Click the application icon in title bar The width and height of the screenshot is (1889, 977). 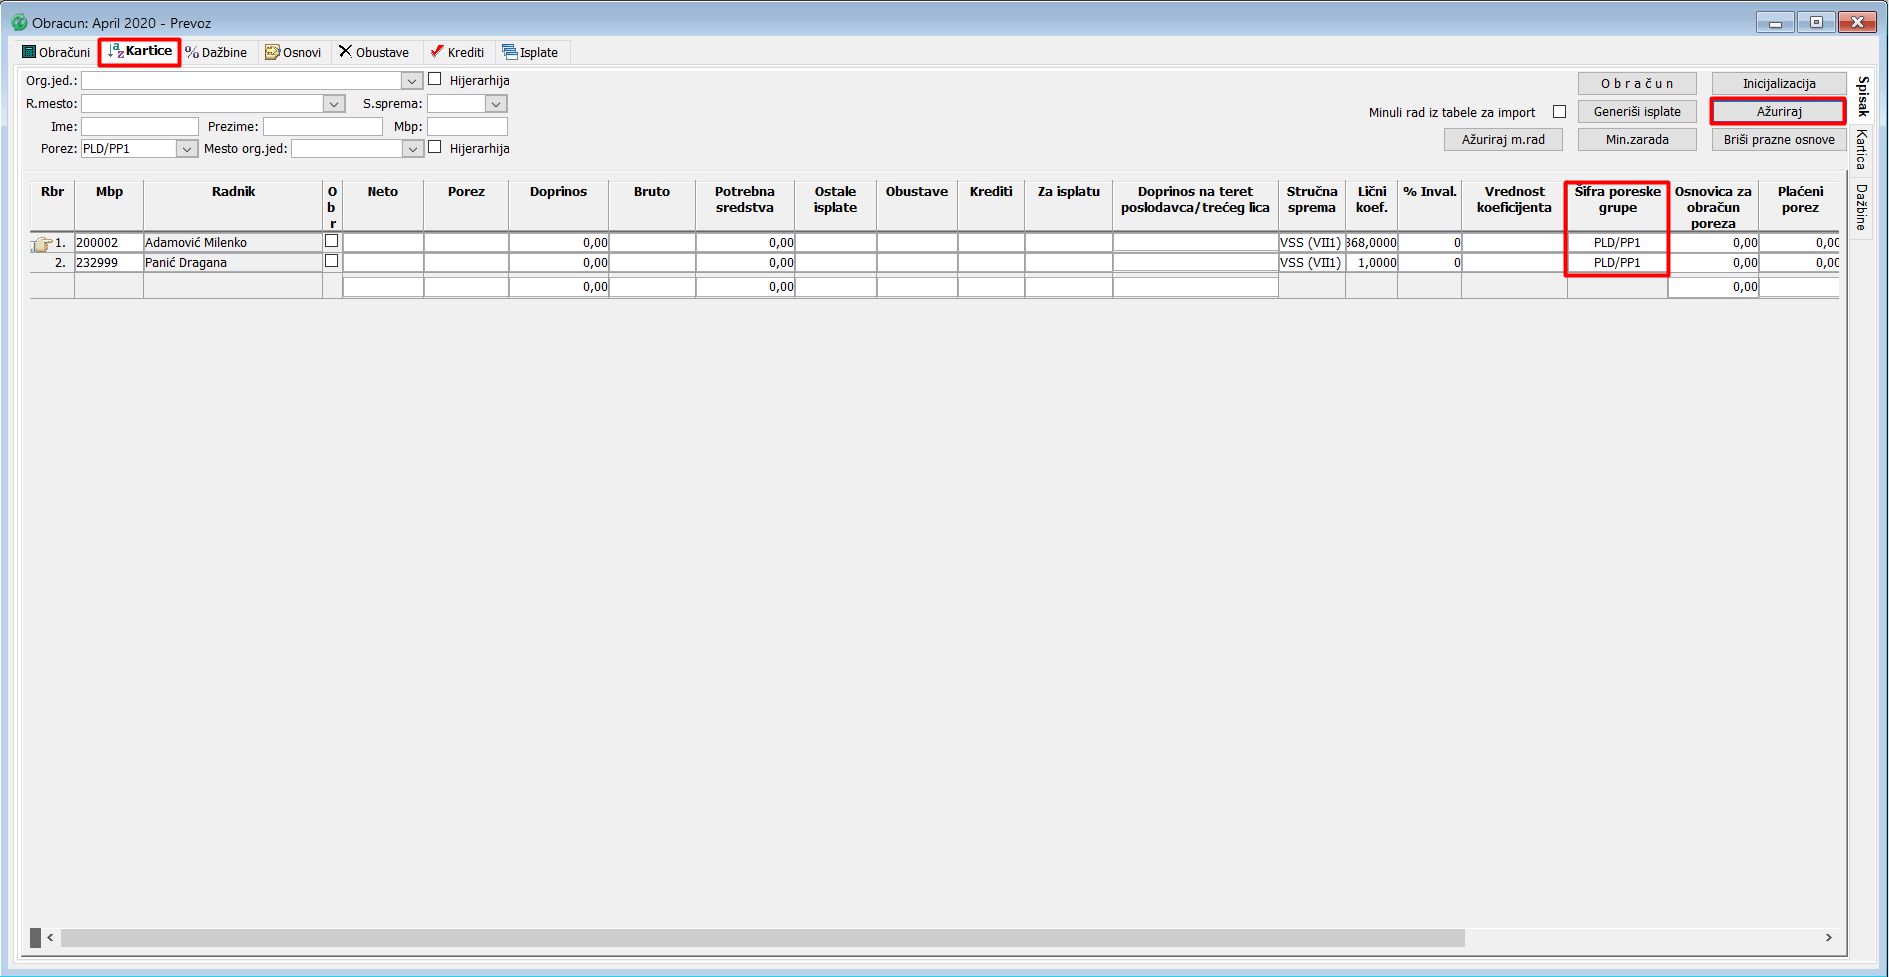19,22
